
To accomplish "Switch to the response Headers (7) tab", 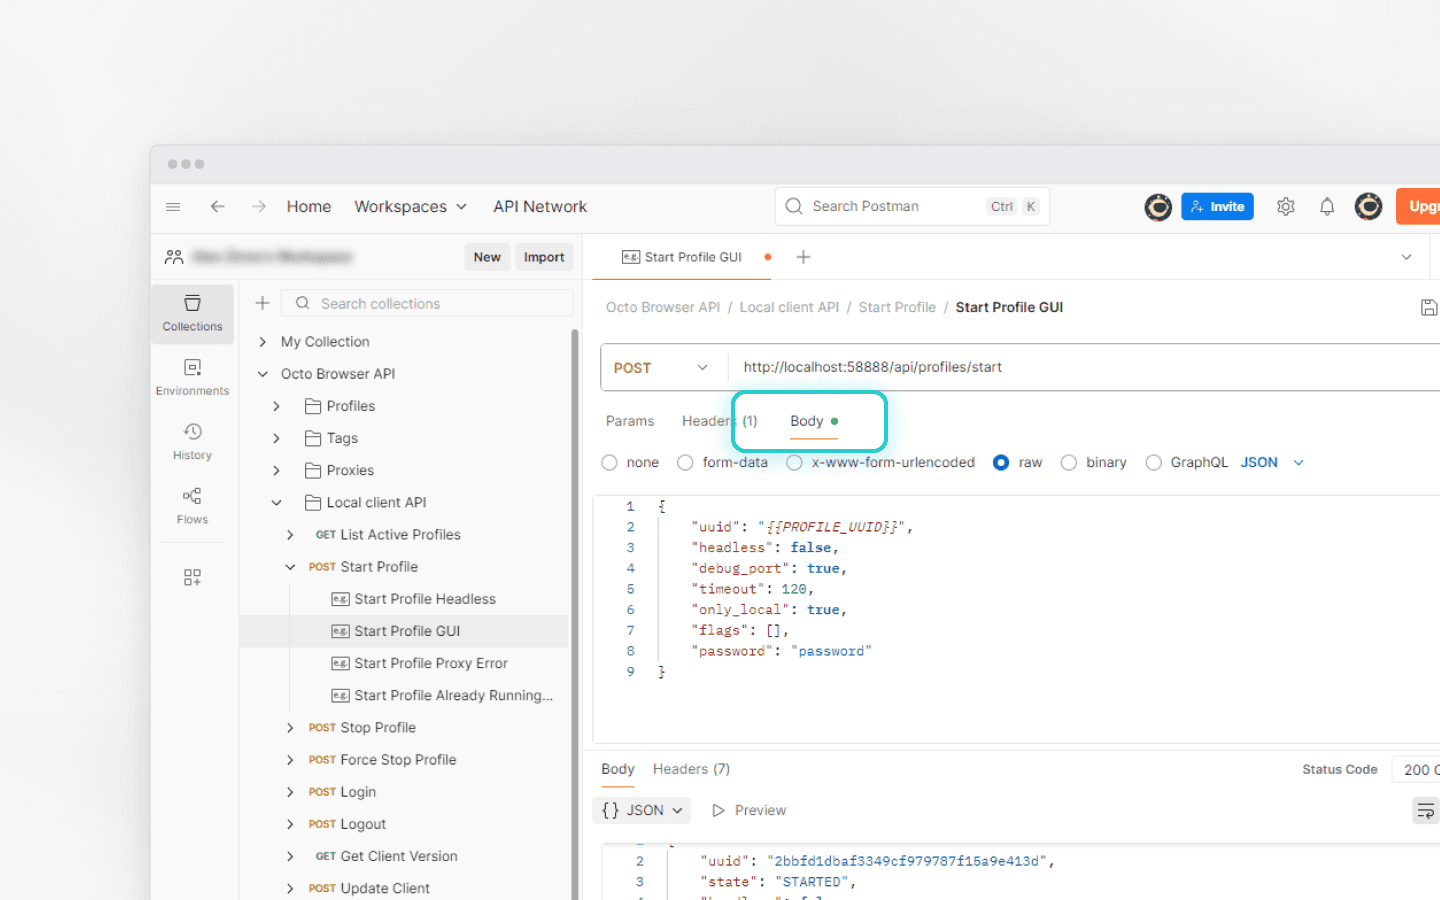I will [691, 769].
